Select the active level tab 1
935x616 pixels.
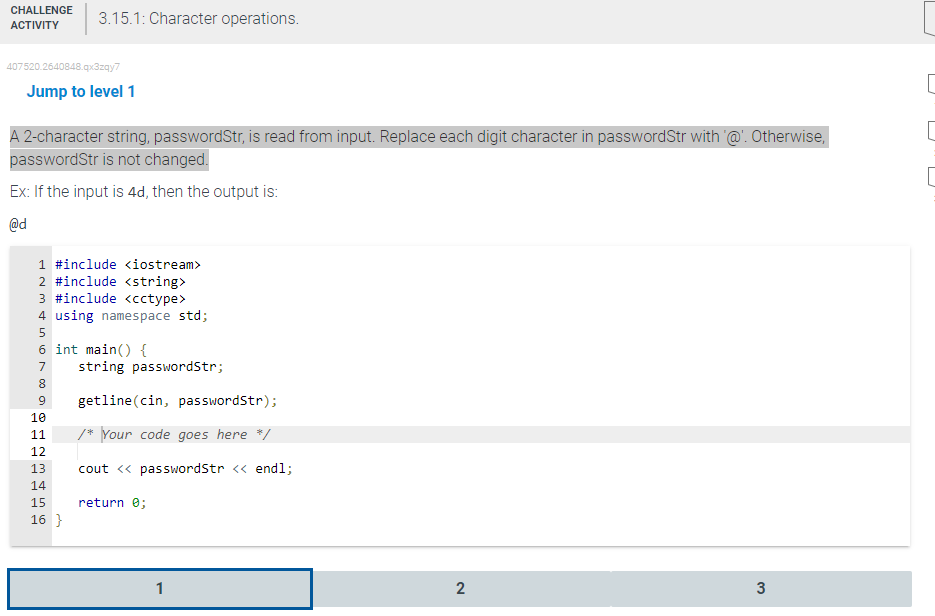(x=159, y=589)
